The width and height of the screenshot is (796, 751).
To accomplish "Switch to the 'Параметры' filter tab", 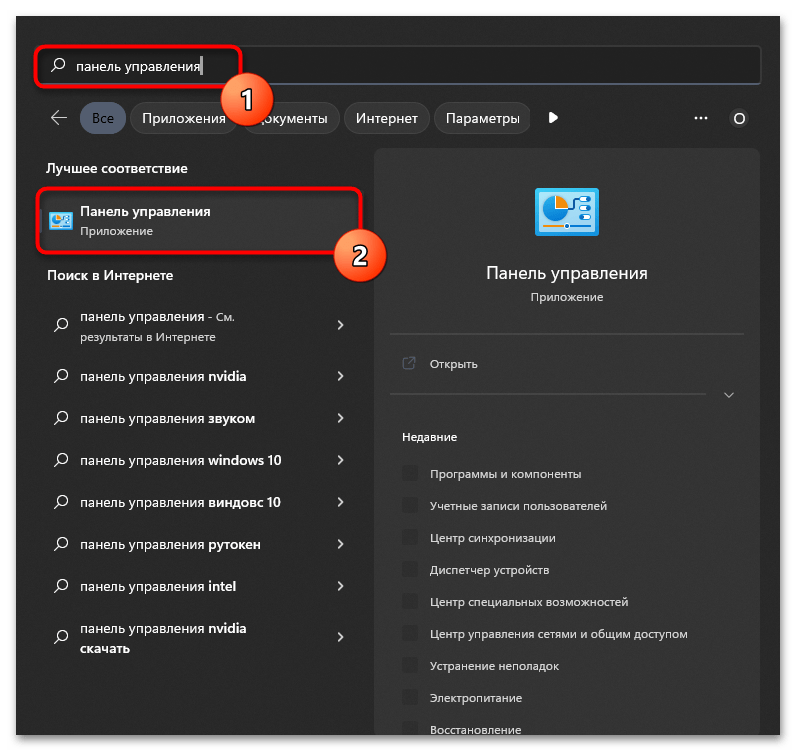I will pyautogui.click(x=482, y=118).
